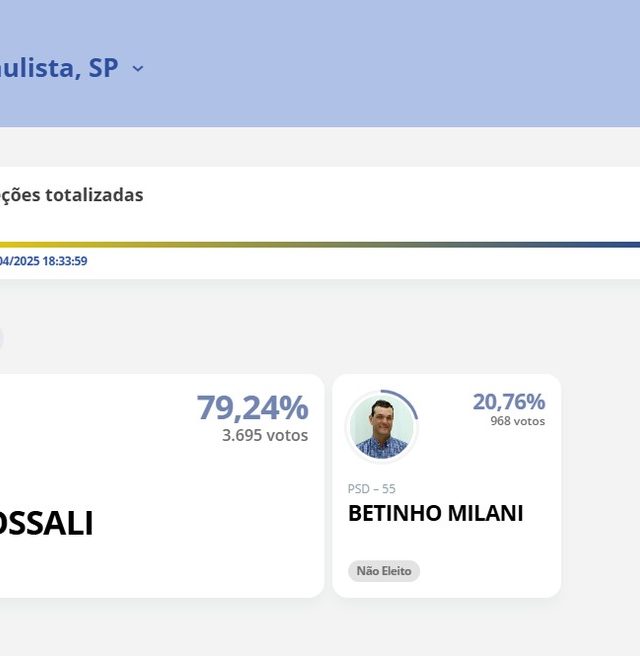
Task: Select the 'Não Eleito' status badge
Action: click(x=384, y=571)
